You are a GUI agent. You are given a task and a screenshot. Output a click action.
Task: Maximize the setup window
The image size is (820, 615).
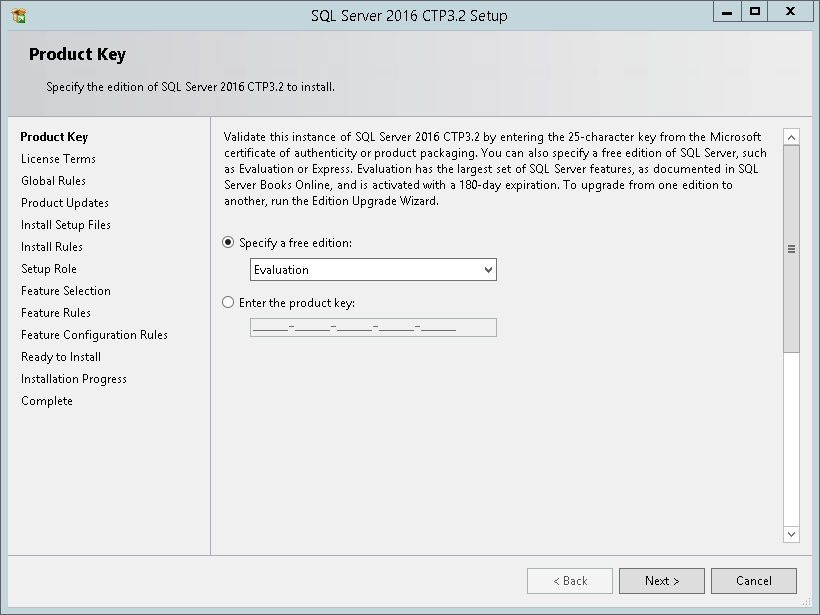(755, 12)
